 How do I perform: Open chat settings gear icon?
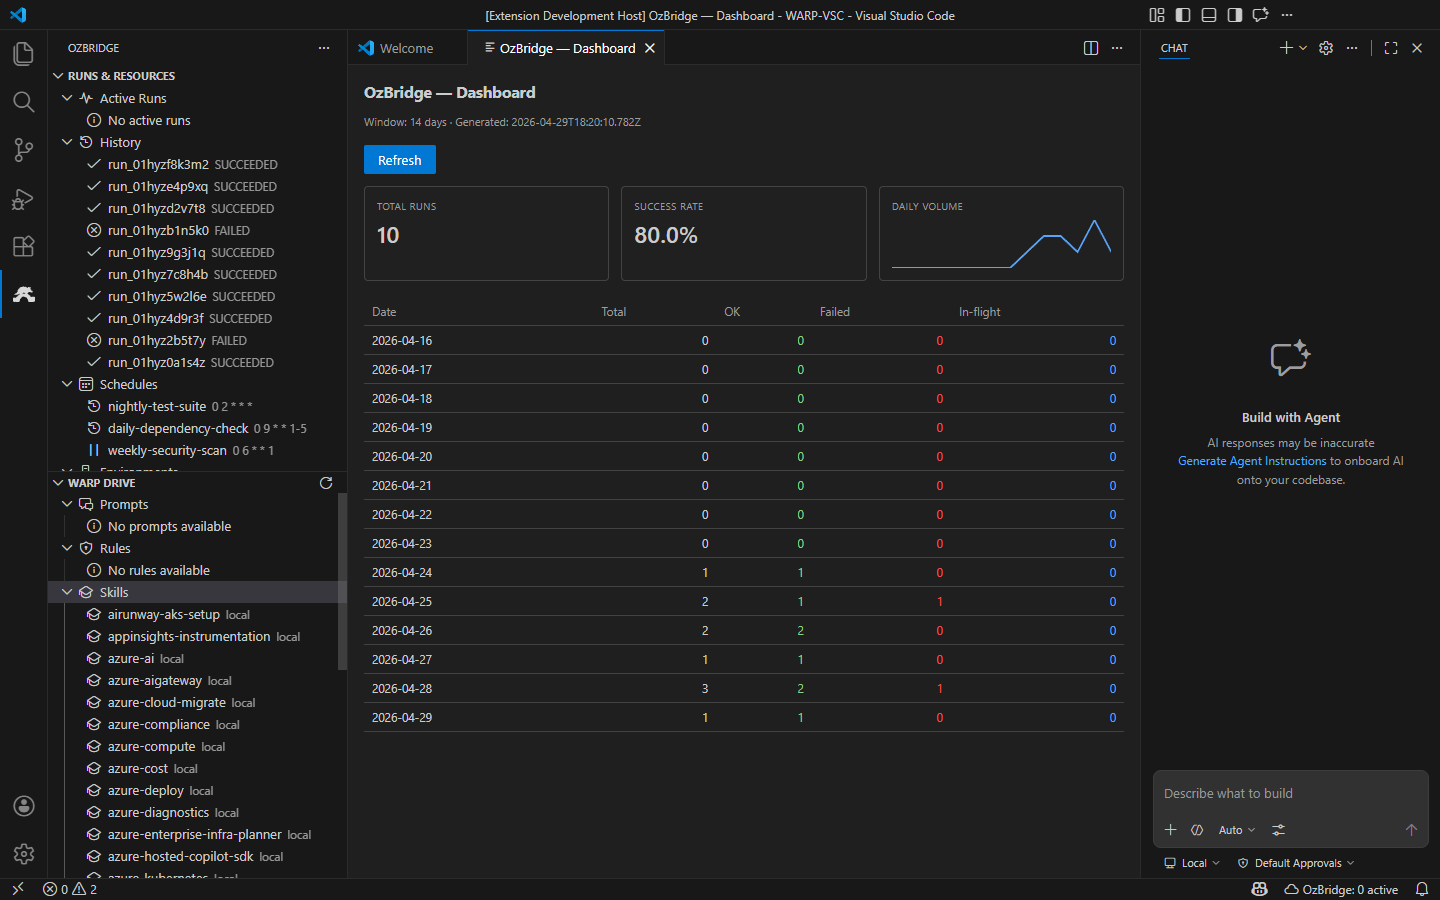tap(1326, 48)
